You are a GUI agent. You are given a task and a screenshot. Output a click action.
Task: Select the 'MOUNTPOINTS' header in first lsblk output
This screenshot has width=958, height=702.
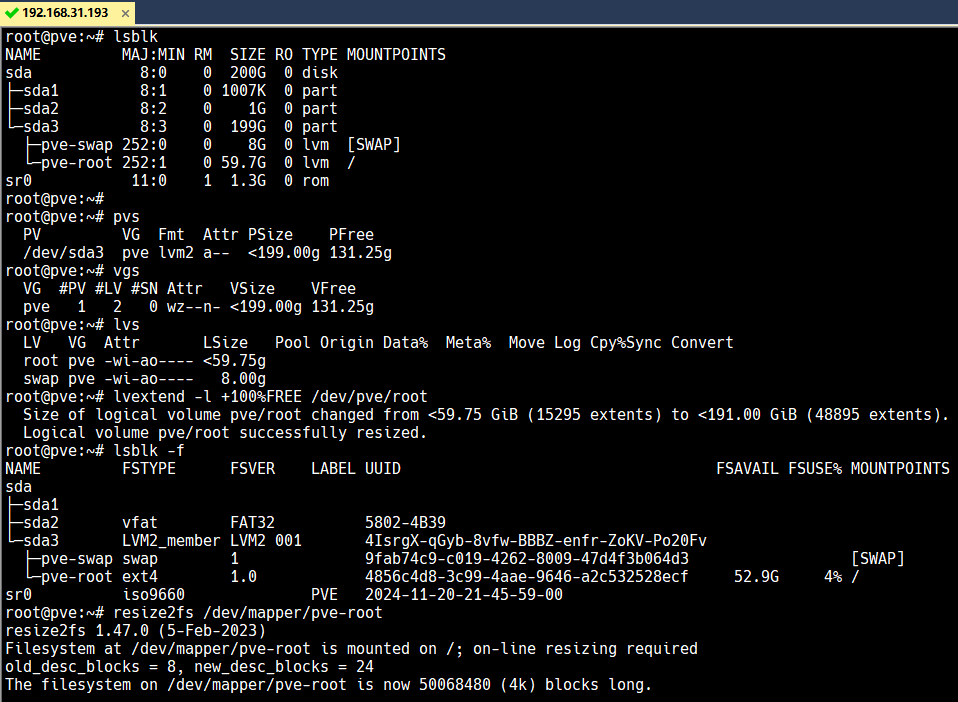click(396, 55)
